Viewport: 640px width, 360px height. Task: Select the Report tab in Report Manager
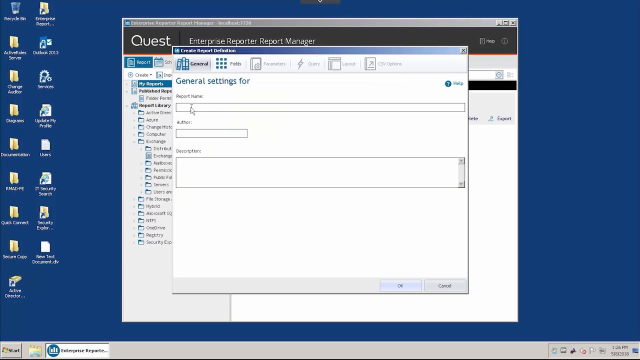pos(139,62)
